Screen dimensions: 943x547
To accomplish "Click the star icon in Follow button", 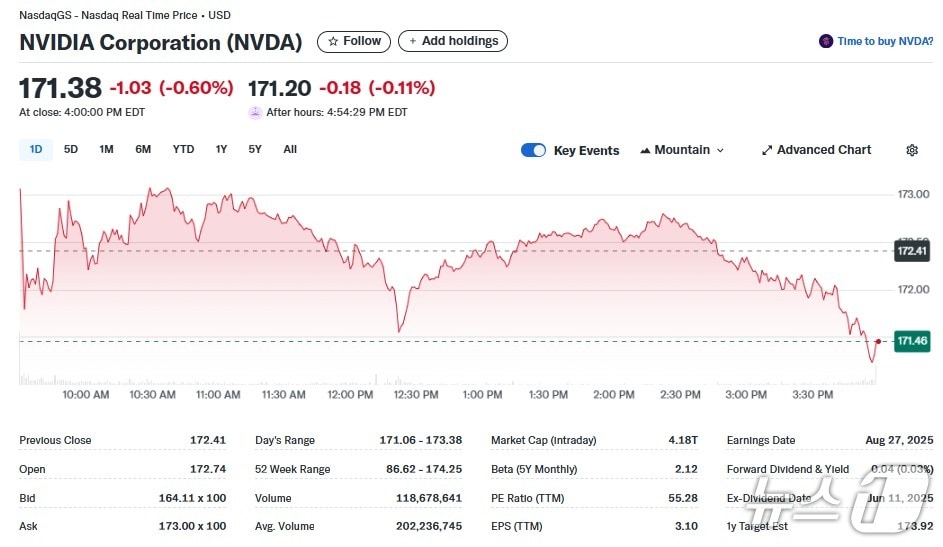I will click(x=333, y=42).
